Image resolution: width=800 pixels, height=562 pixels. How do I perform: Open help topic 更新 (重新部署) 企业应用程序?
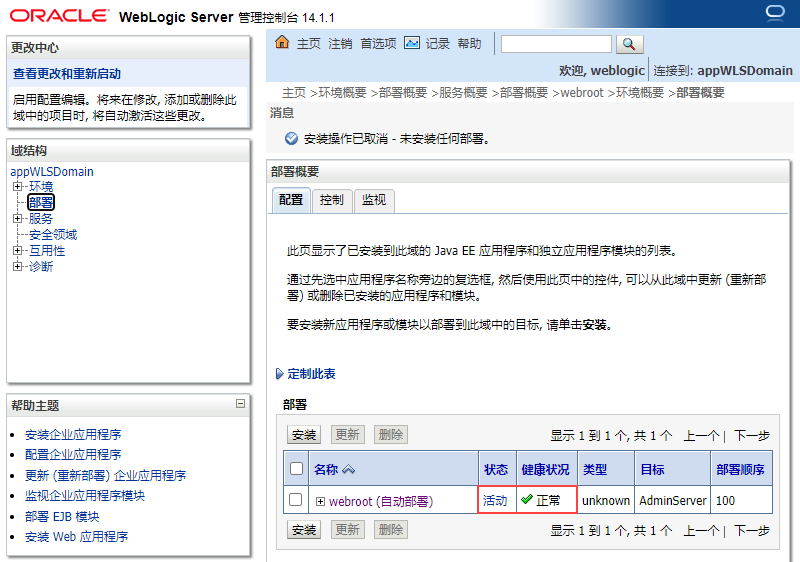click(106, 475)
